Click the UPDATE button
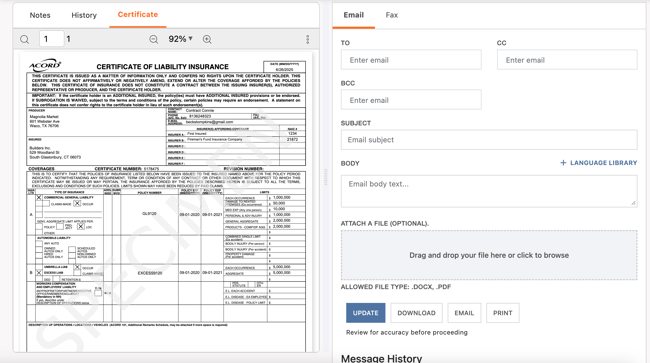Image resolution: width=650 pixels, height=363 pixels. 365,313
